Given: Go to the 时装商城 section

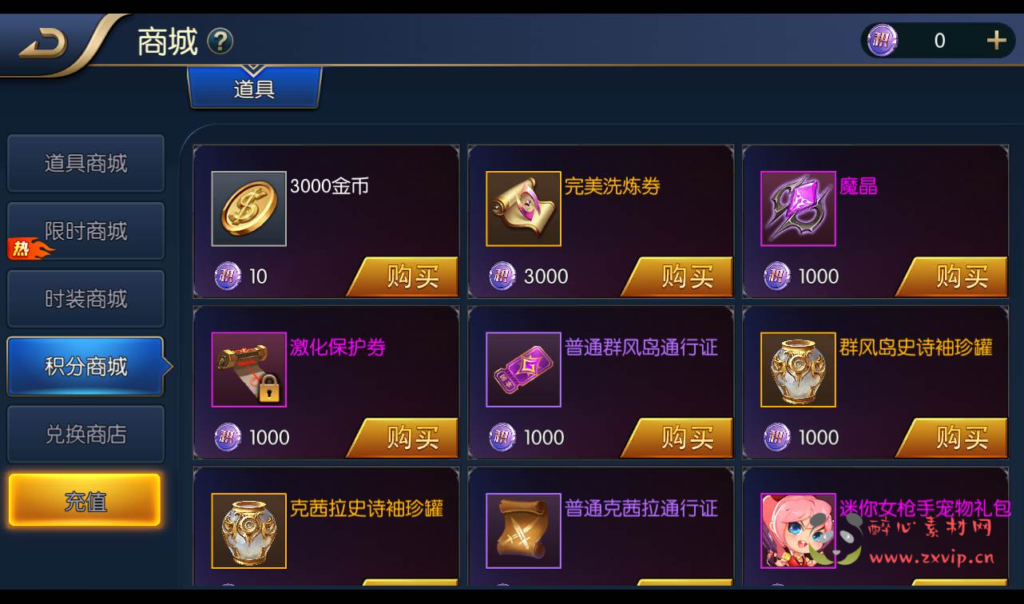Looking at the screenshot, I should coord(86,299).
